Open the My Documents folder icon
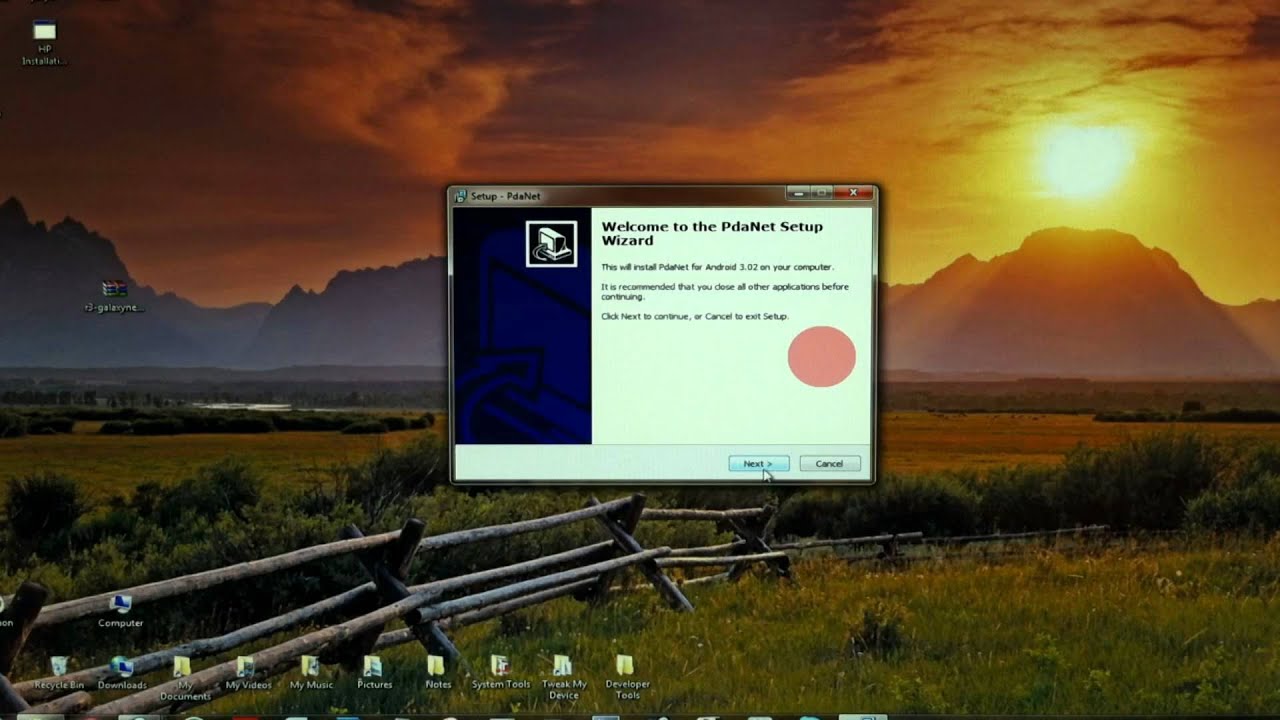 (x=185, y=678)
